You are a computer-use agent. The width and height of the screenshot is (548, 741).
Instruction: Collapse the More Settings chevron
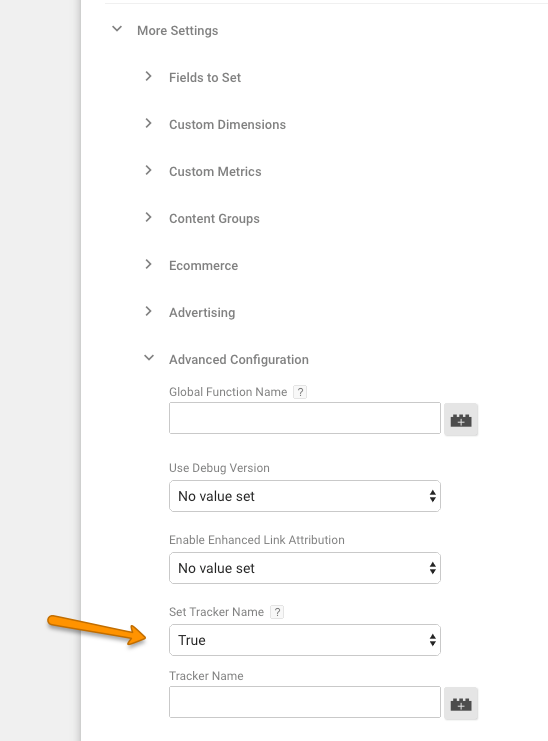pos(117,29)
